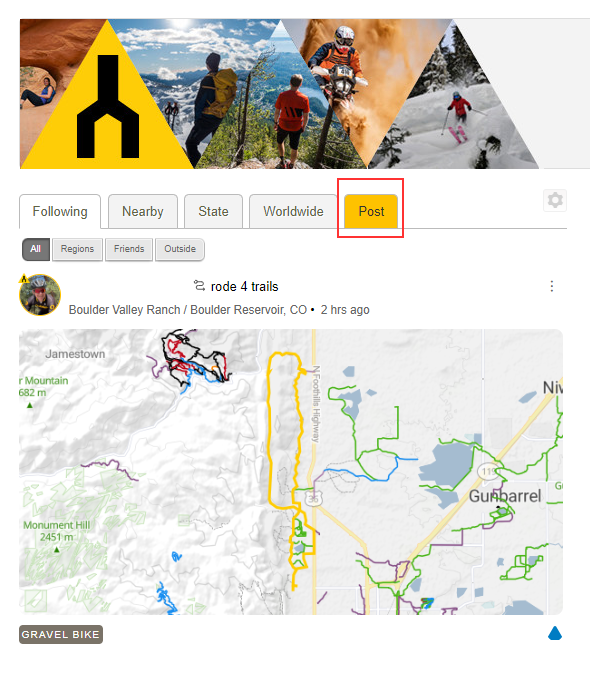590x680 pixels.
Task: Select the Following tab
Action: click(60, 212)
